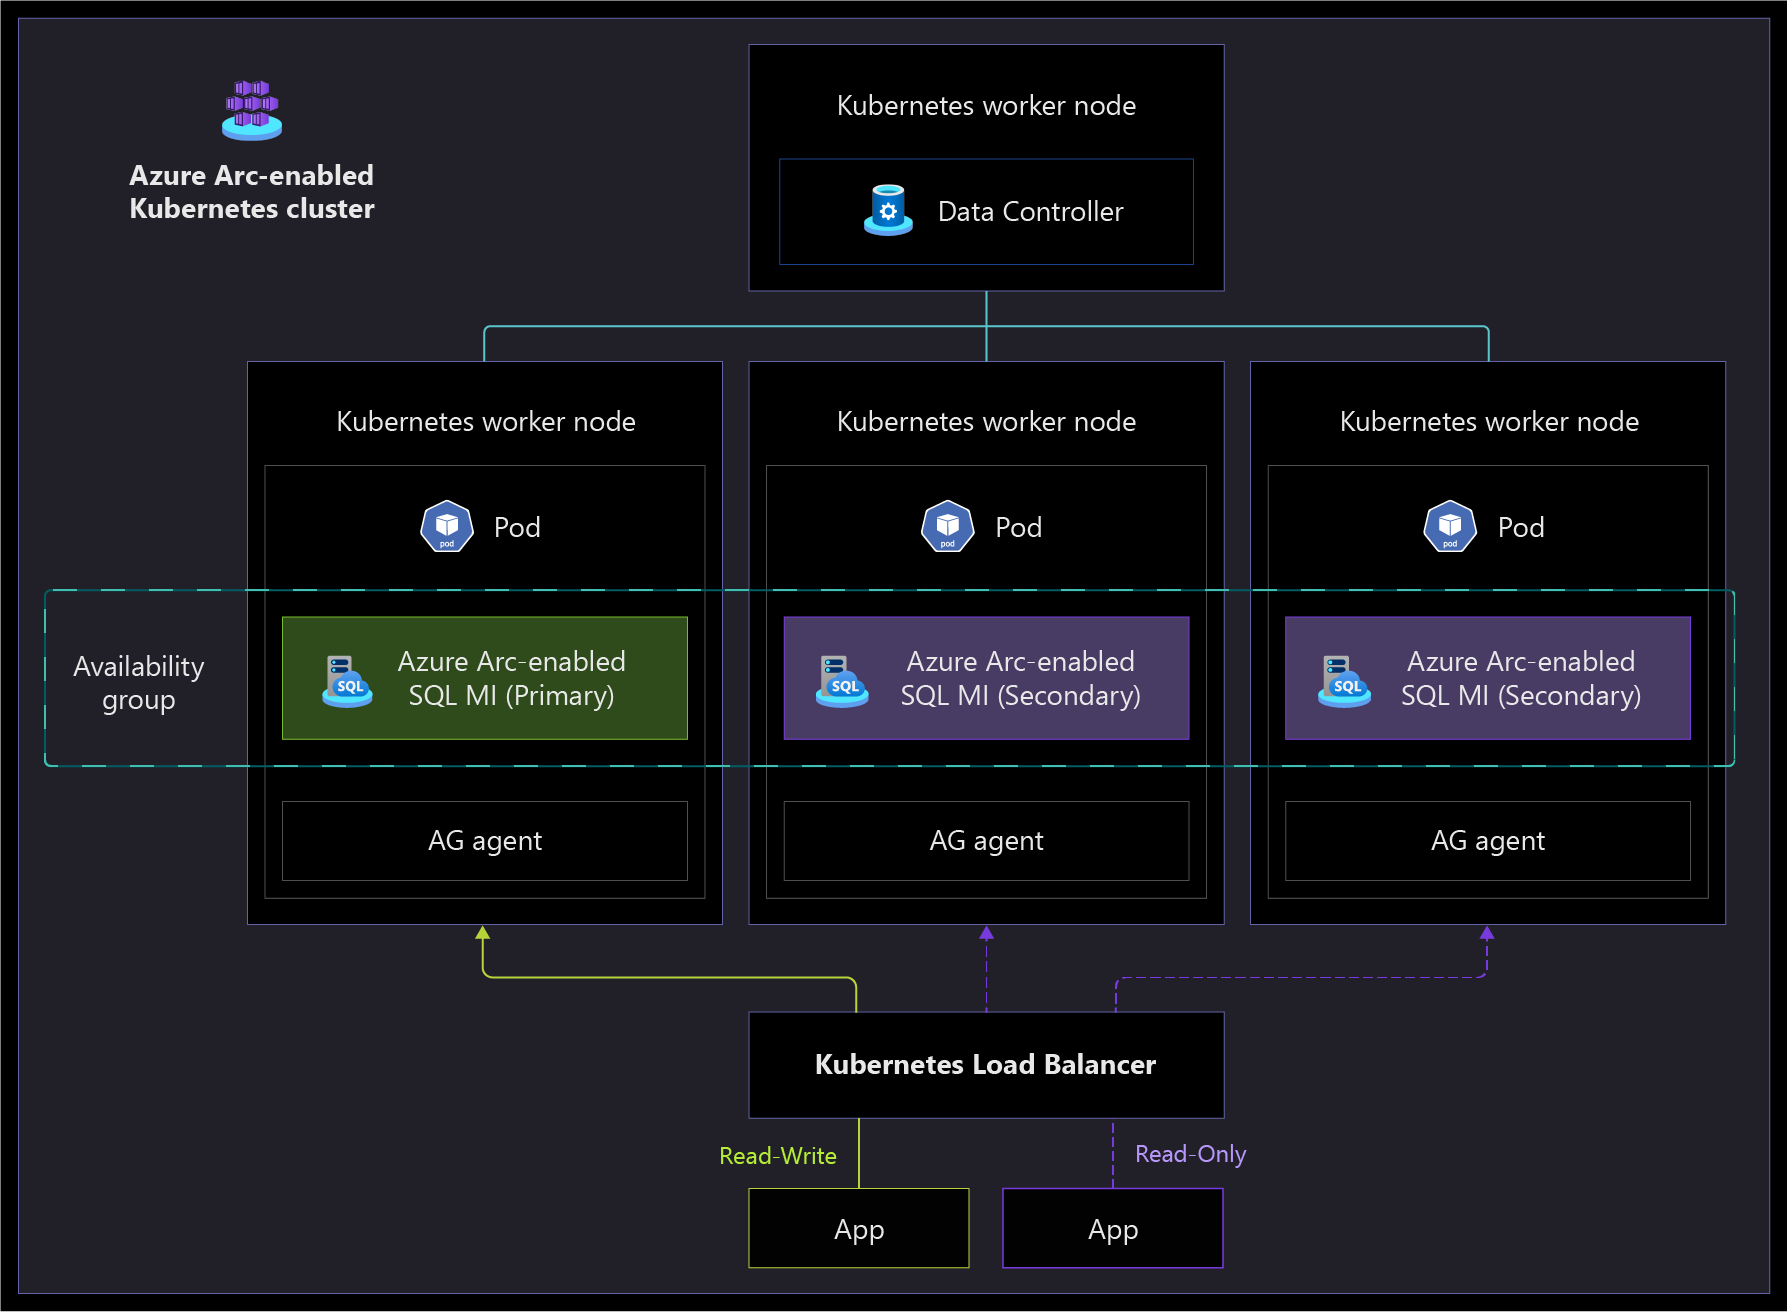Click the right Kubernetes worker node heading

(1489, 422)
